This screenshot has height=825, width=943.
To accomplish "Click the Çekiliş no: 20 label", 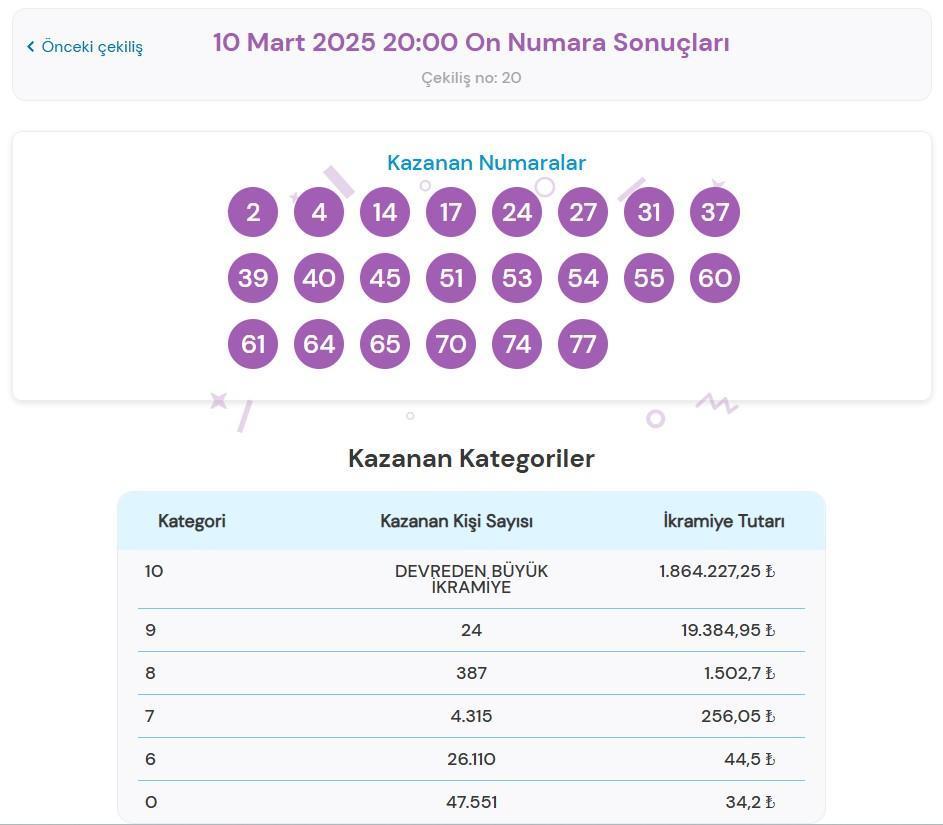I will coord(471,77).
